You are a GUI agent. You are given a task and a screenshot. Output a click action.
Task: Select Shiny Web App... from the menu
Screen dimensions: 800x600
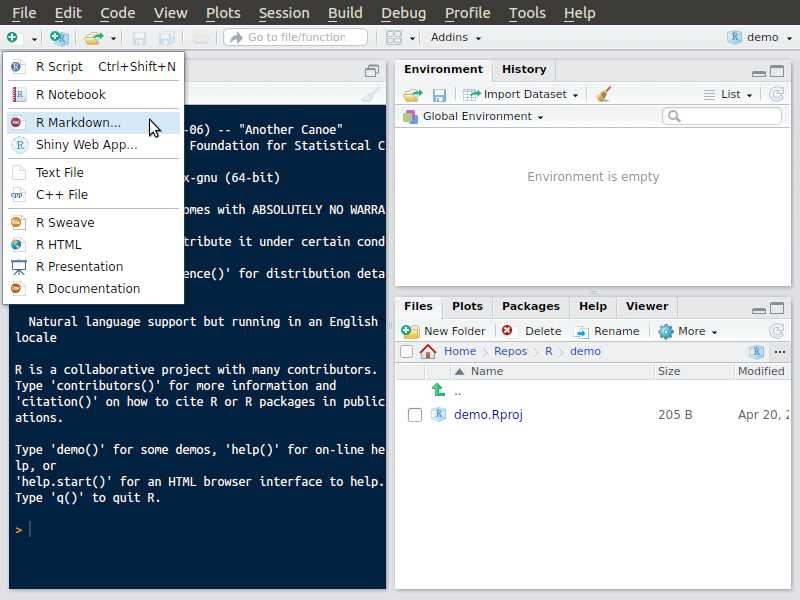pyautogui.click(x=93, y=145)
